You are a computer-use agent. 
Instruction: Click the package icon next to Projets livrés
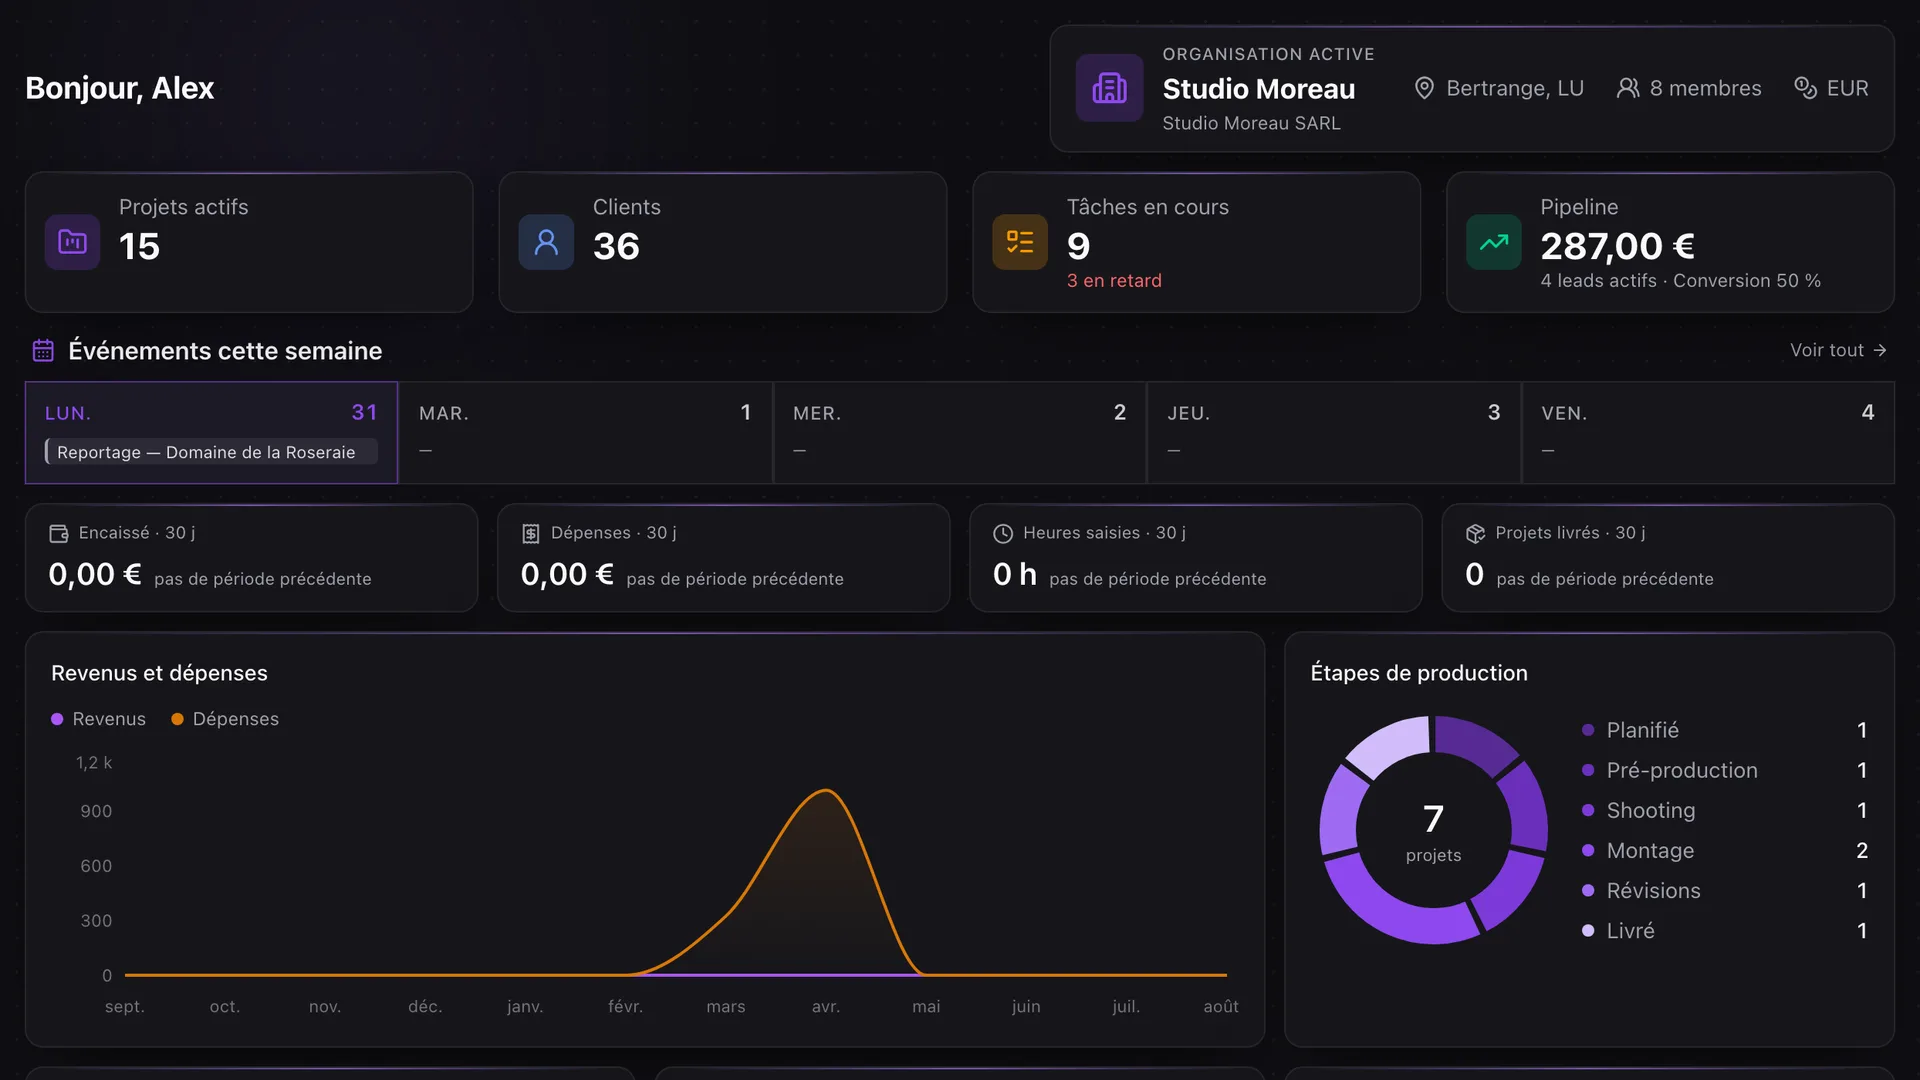pyautogui.click(x=1475, y=534)
